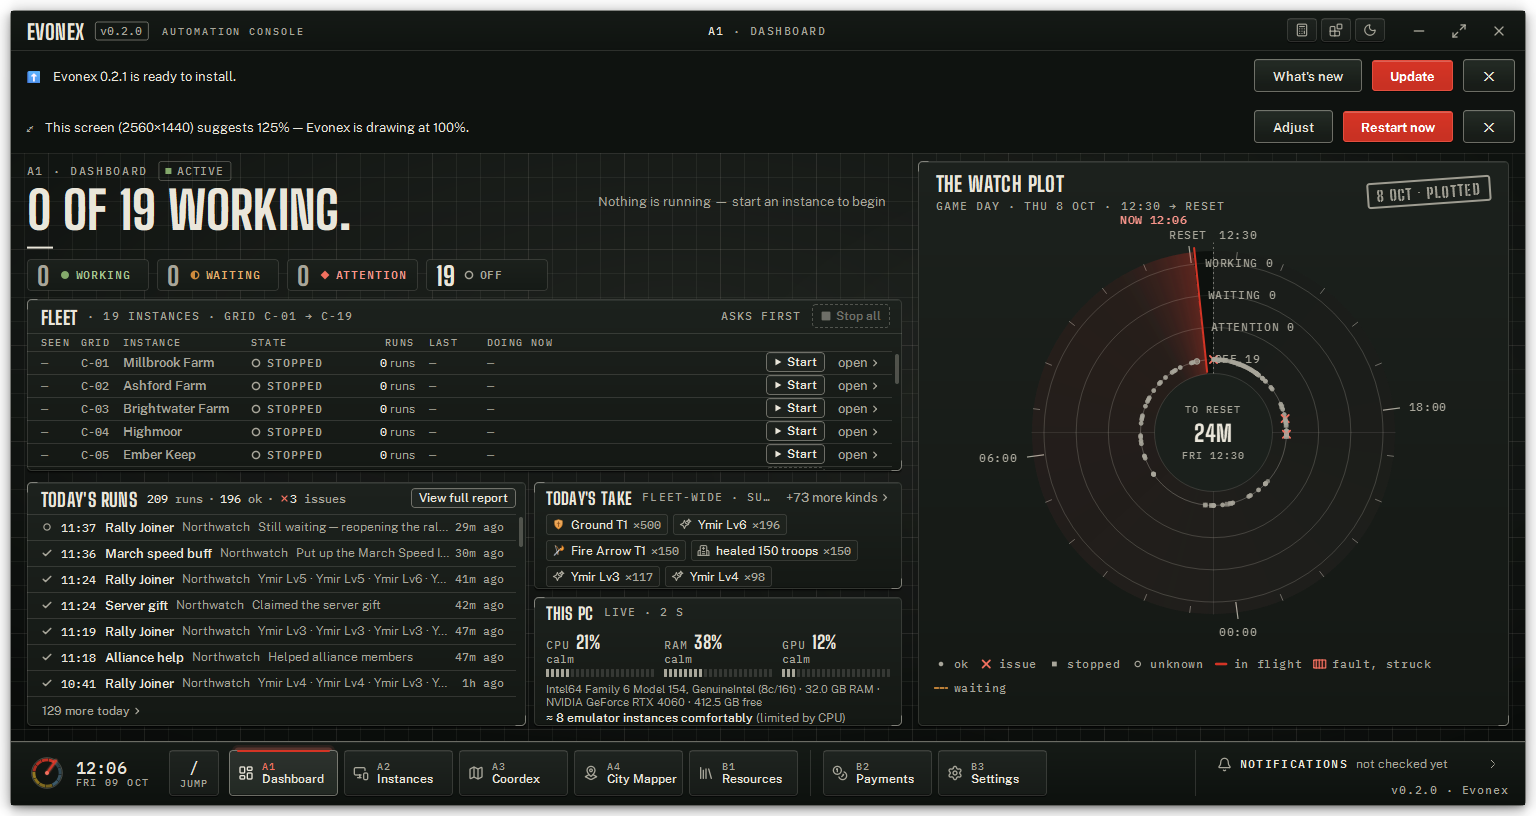Open View full report
Screen dimensions: 1536x816
tap(463, 498)
